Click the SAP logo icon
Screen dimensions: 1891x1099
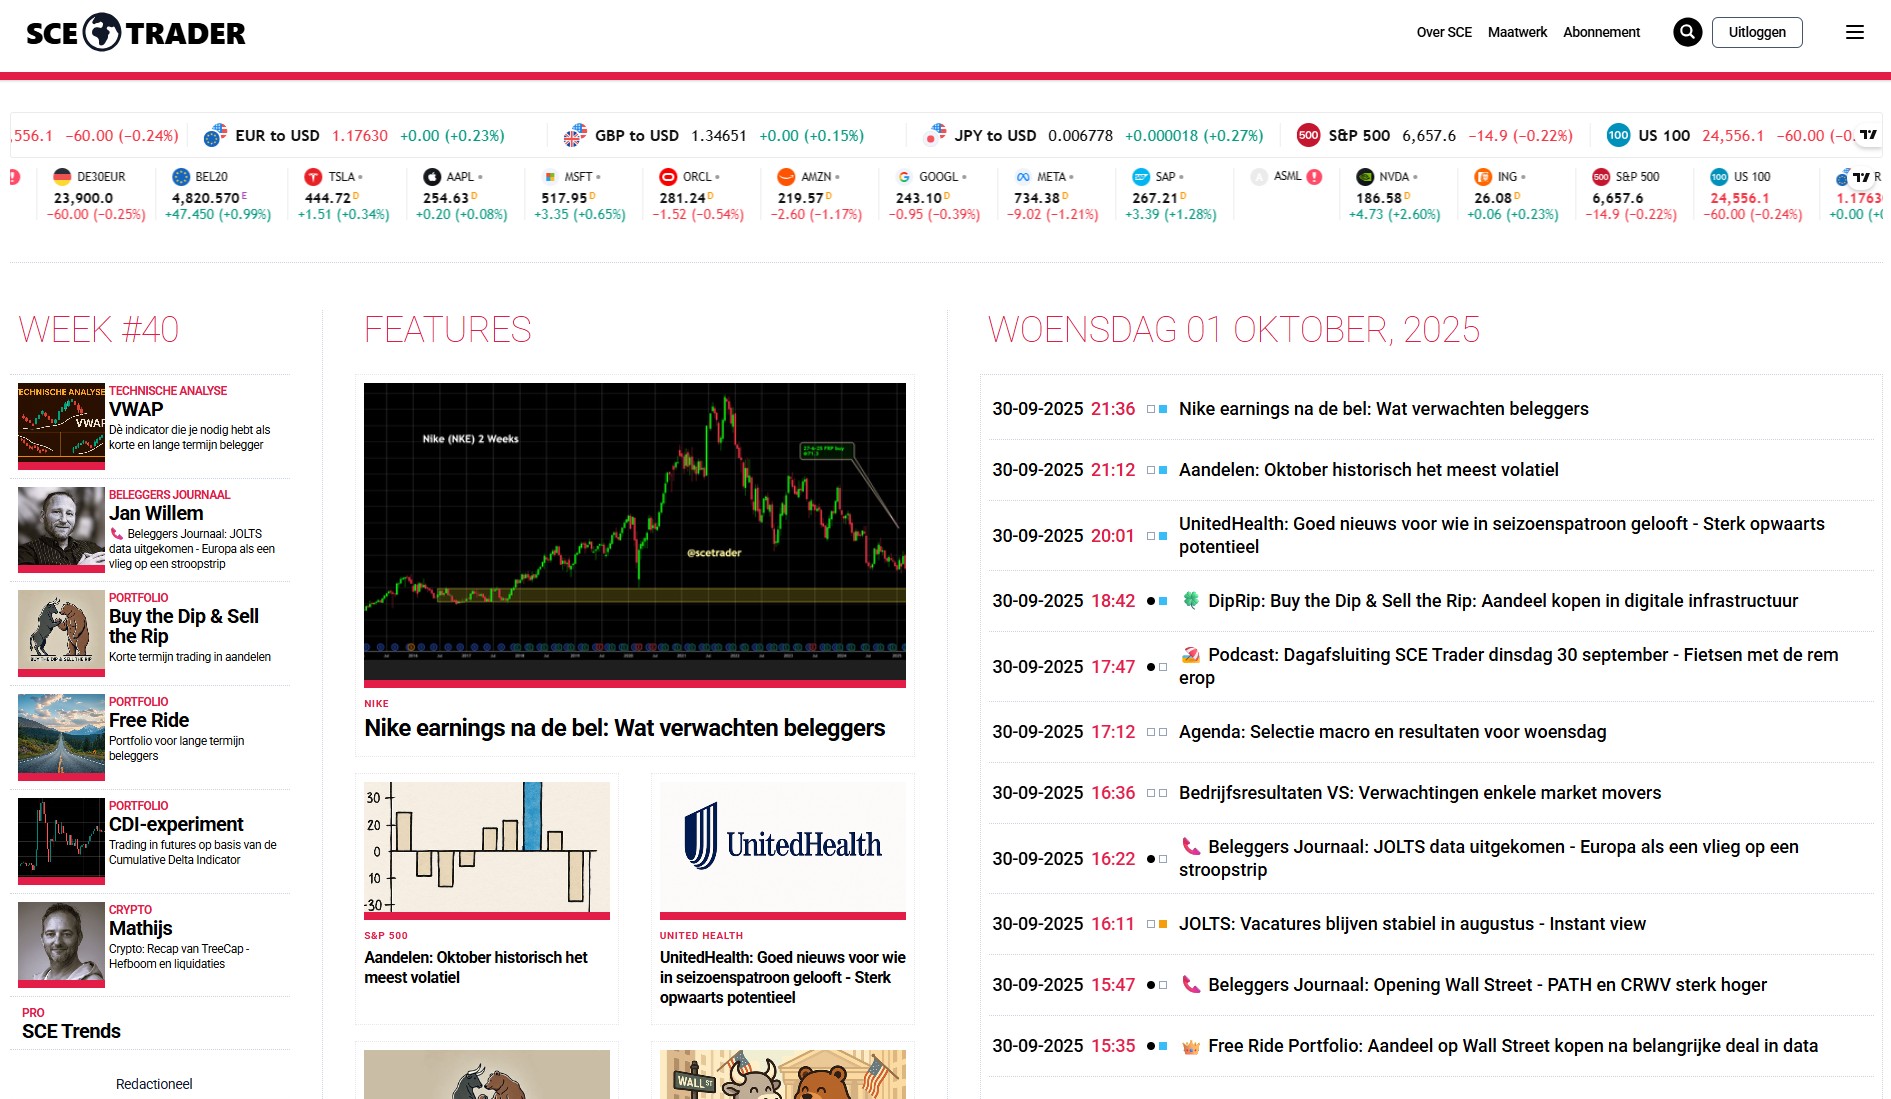point(1141,177)
